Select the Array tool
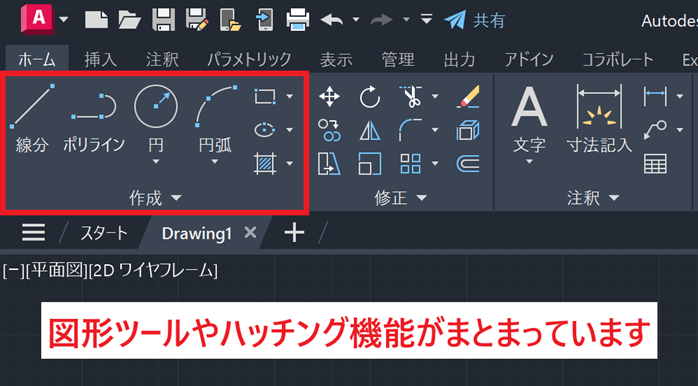The height and width of the screenshot is (386, 698). (x=410, y=163)
